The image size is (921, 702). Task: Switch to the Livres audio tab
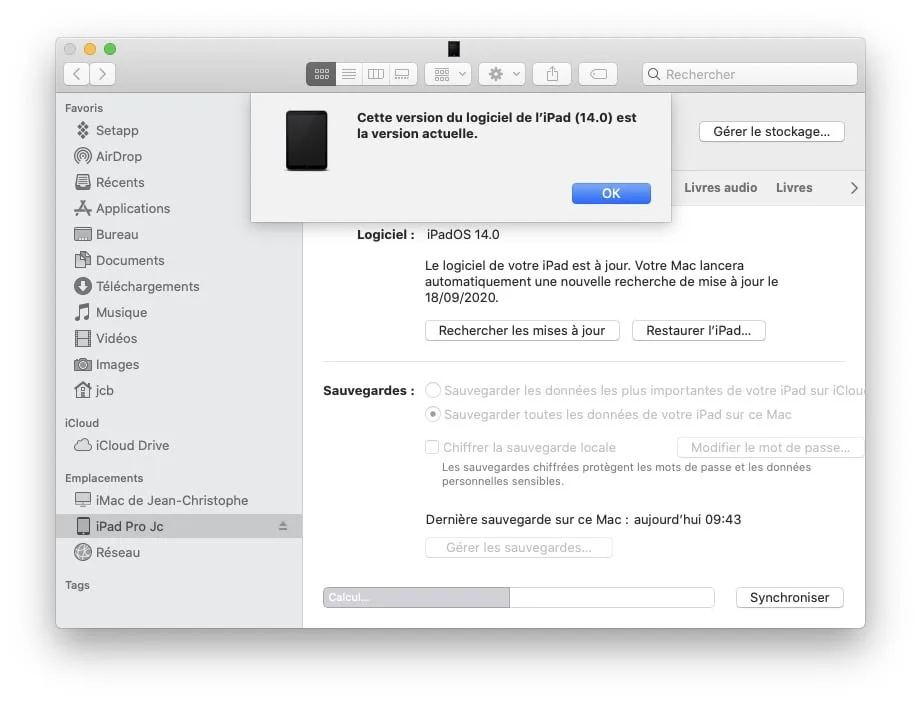click(720, 187)
